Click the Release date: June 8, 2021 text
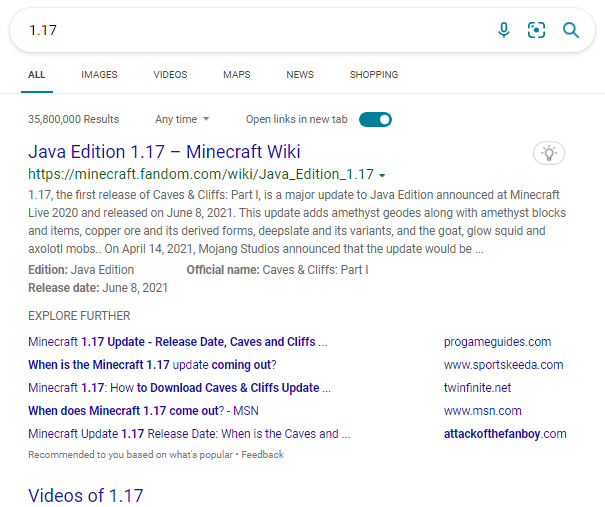605x507 pixels. [x=98, y=288]
